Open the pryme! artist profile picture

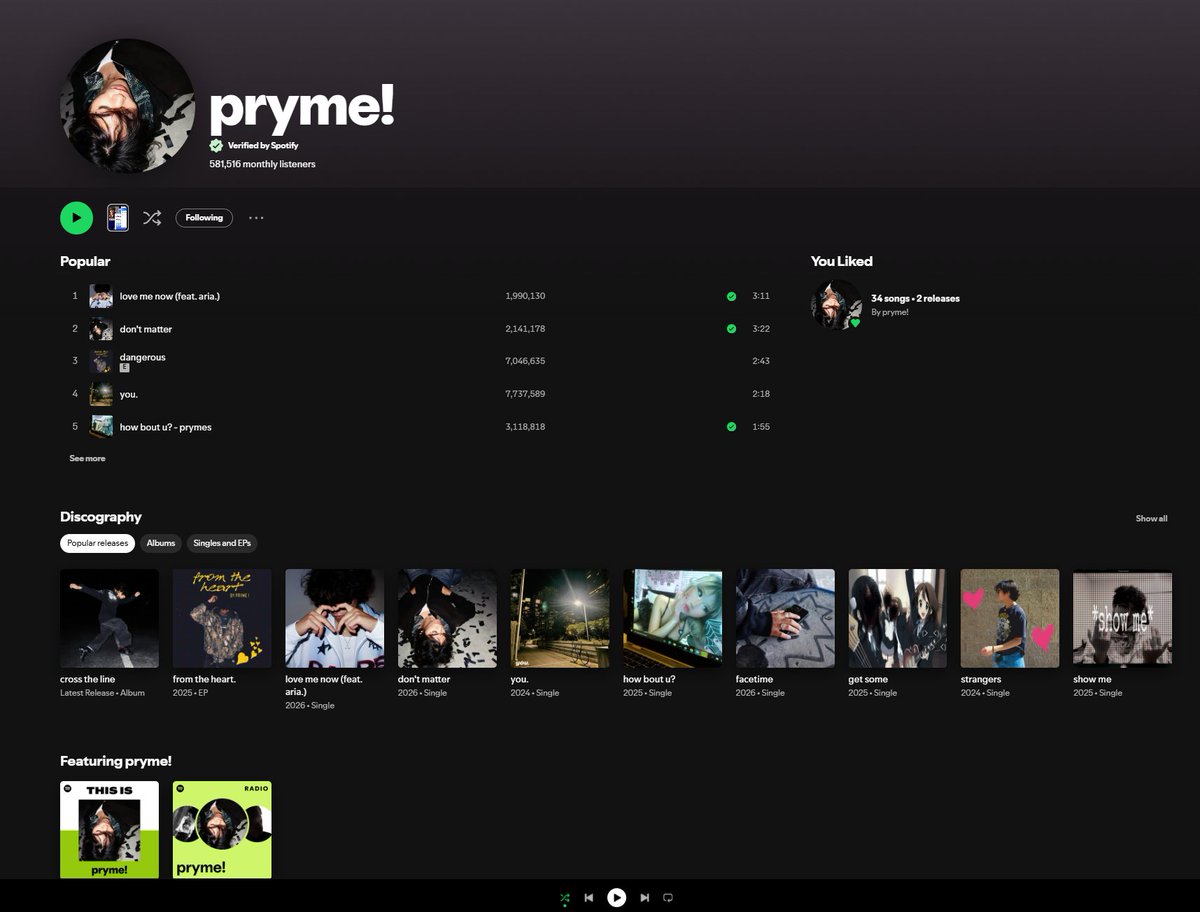pyautogui.click(x=127, y=106)
